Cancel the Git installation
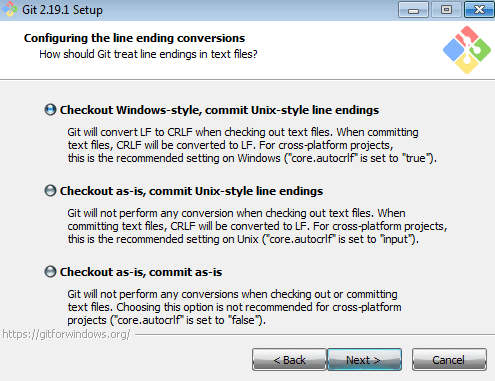The width and height of the screenshot is (495, 381). tap(449, 360)
